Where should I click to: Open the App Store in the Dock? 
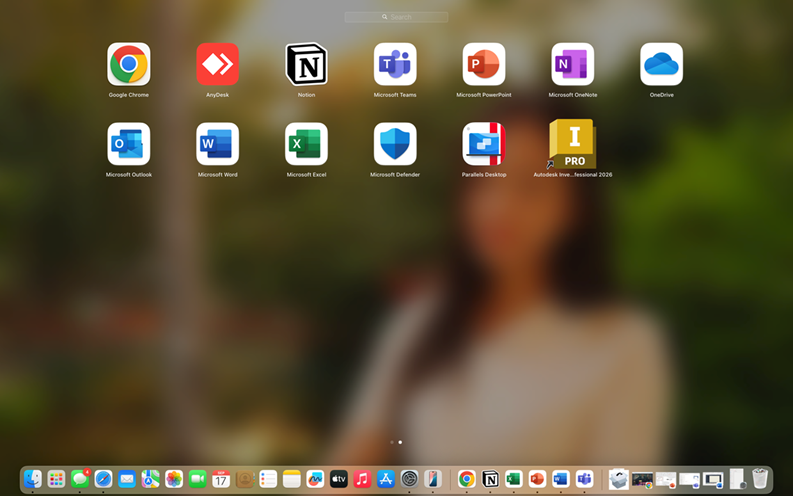pos(386,479)
